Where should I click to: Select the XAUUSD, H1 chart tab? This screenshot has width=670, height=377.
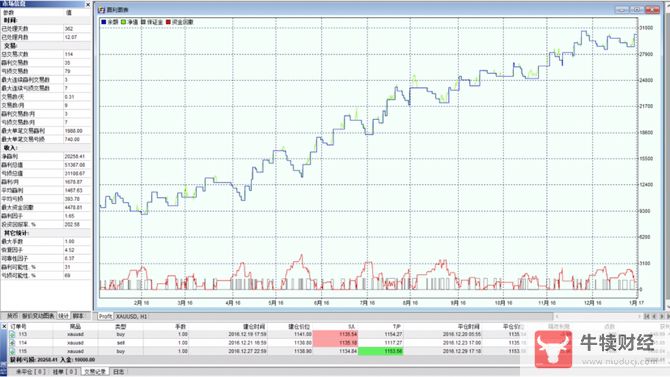[x=131, y=316]
